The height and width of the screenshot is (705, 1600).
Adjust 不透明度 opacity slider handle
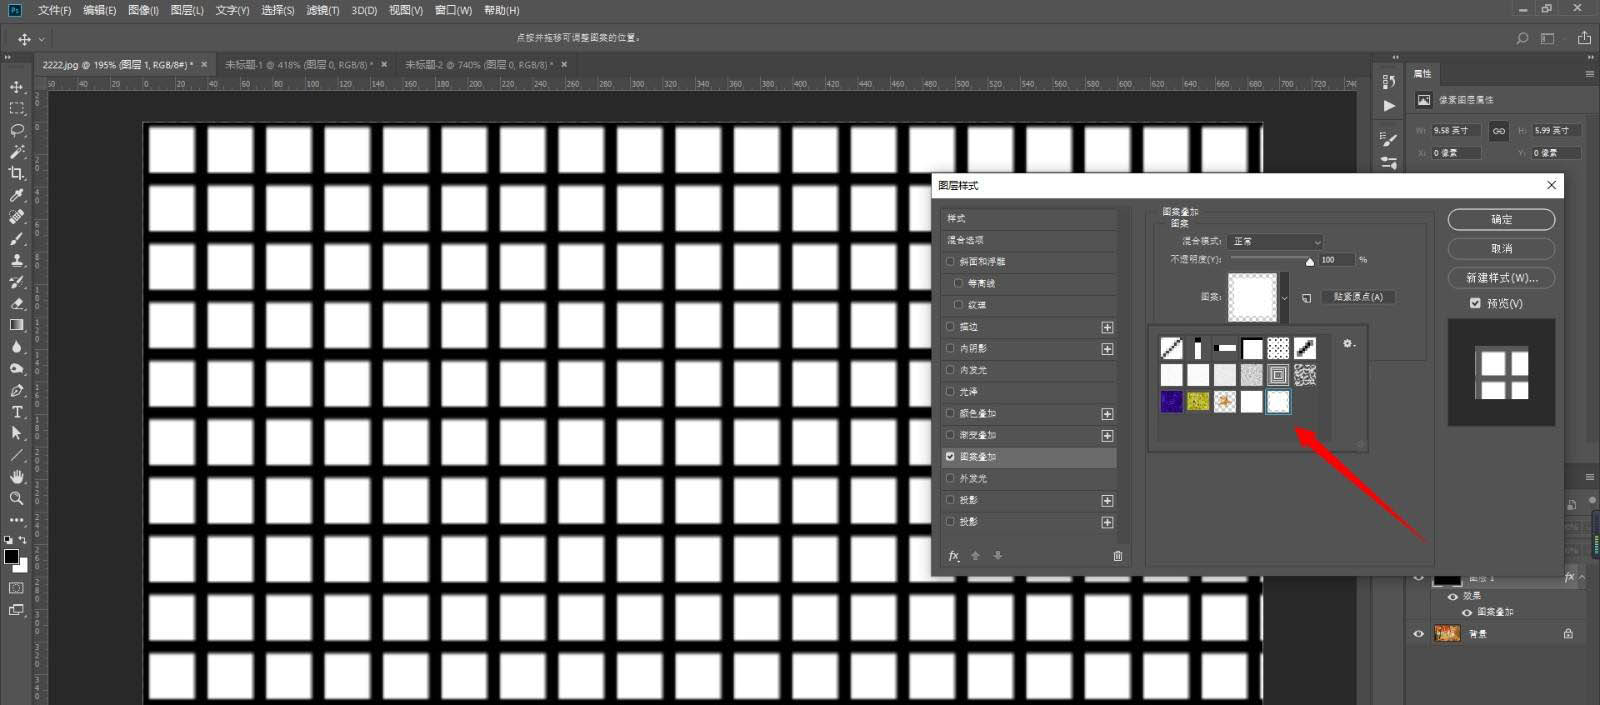[x=1309, y=261]
